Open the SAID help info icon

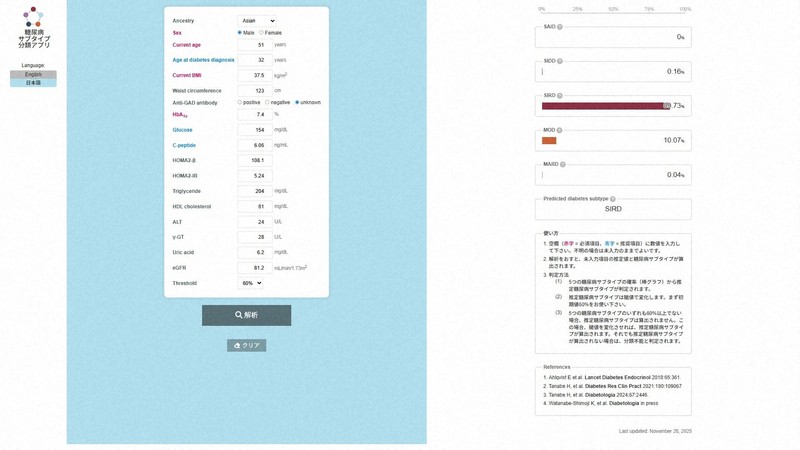click(x=560, y=27)
